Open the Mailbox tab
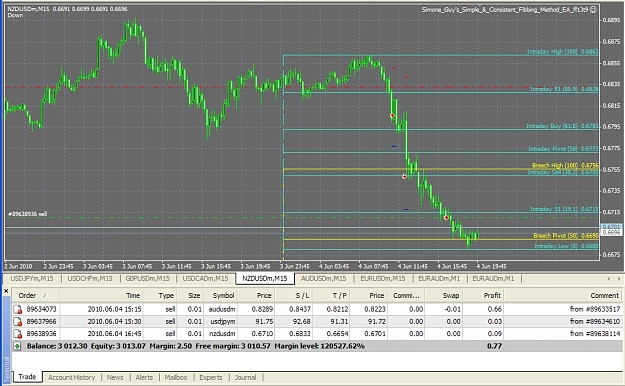Screen dimensions: 625x386 tap(176, 377)
